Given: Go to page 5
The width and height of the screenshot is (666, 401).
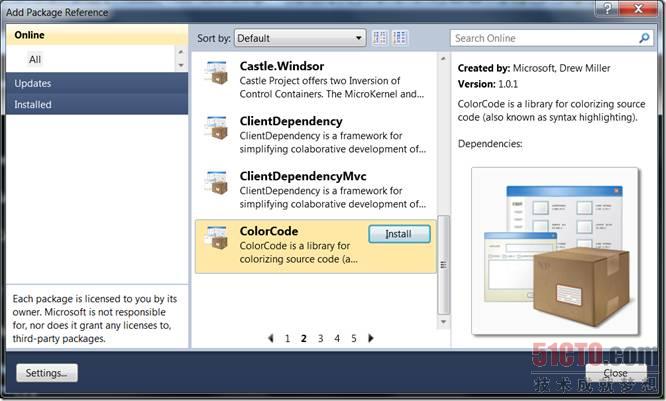Looking at the screenshot, I should coord(353,339).
